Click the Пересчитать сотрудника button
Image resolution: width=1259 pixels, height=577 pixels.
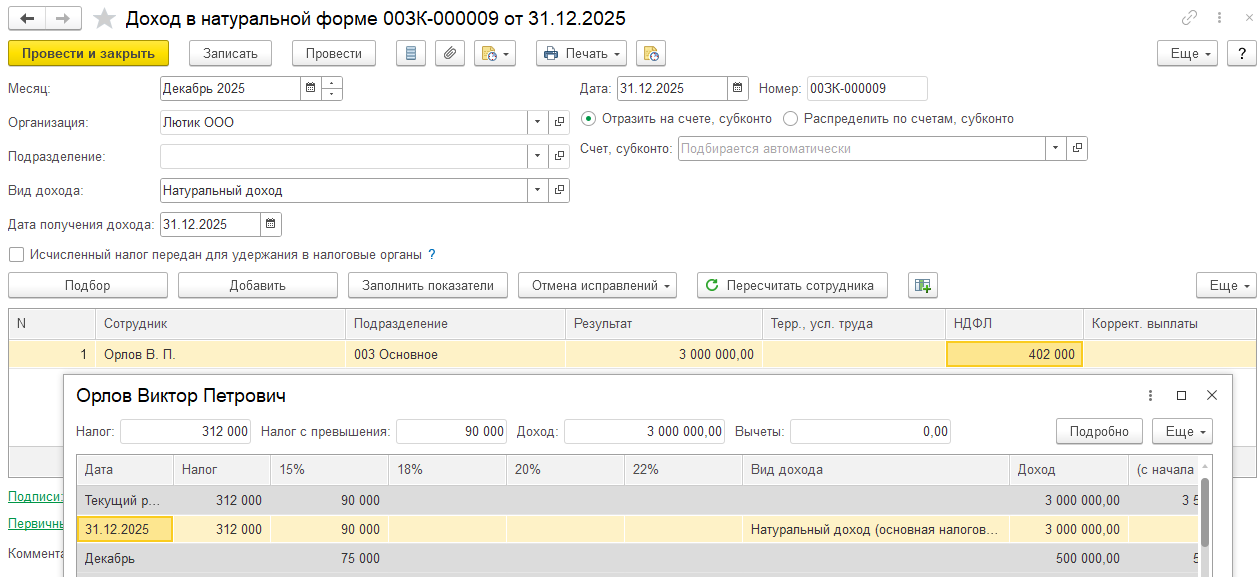792,286
